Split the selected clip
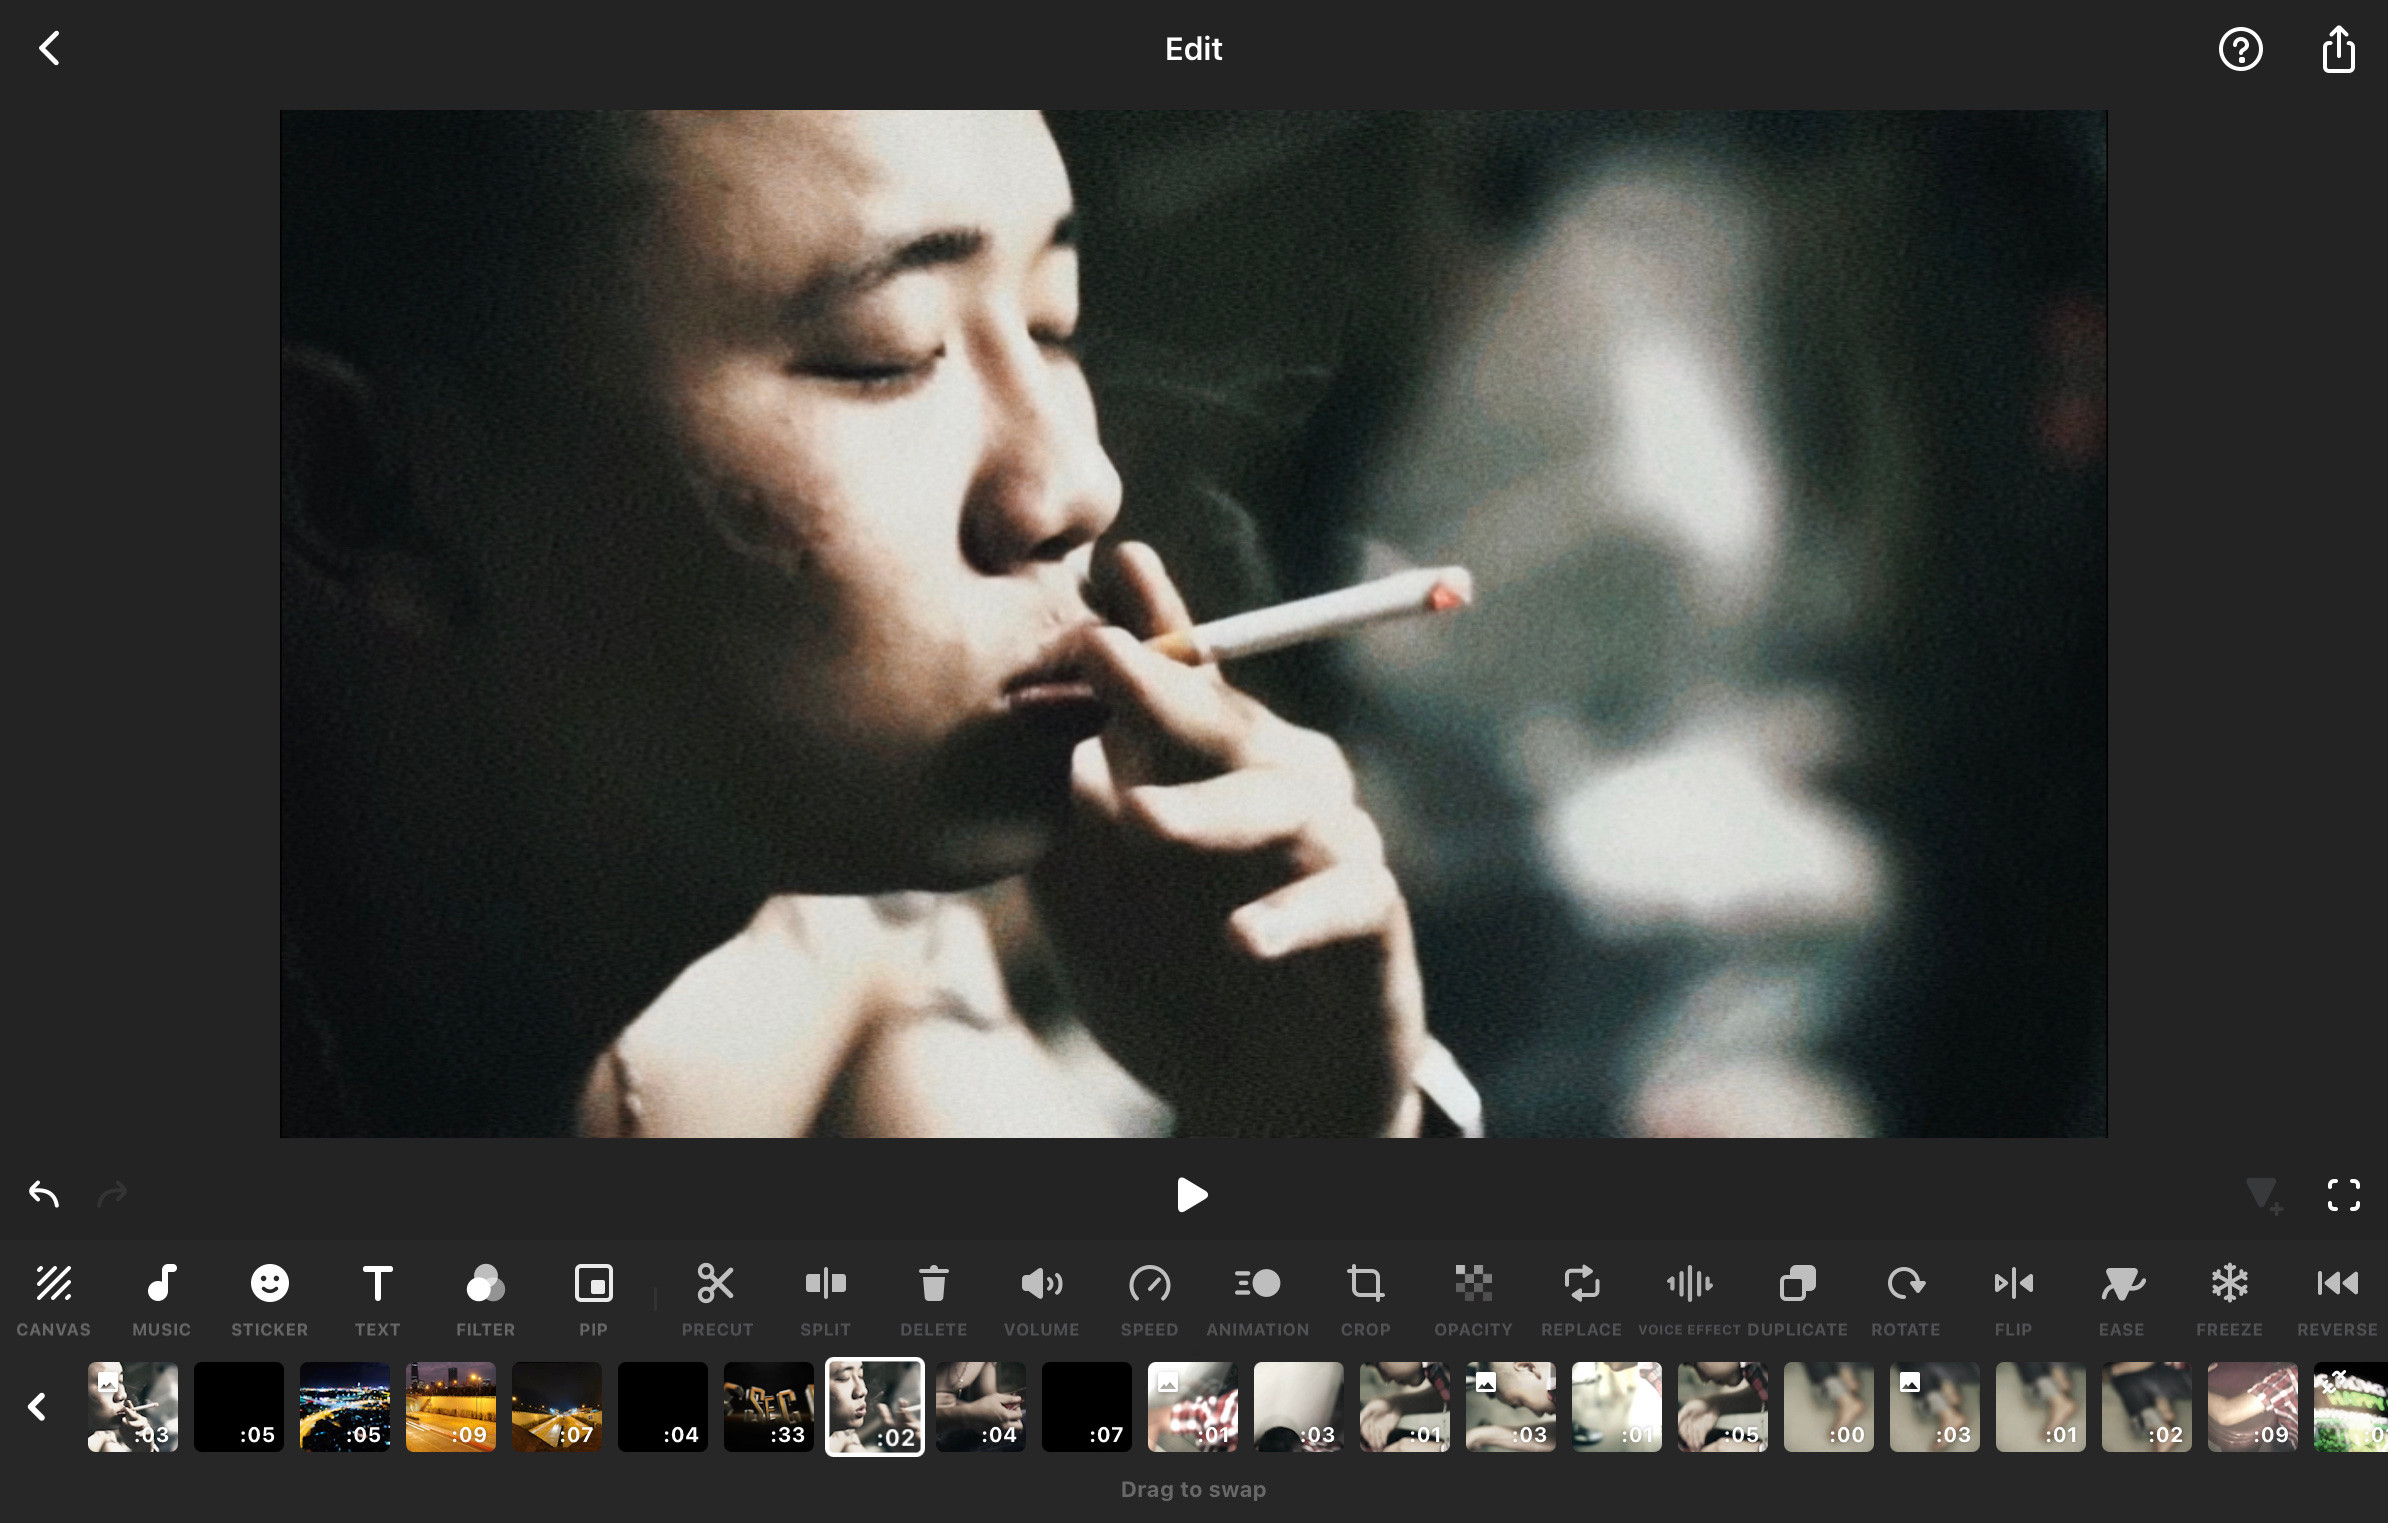The height and width of the screenshot is (1523, 2388). click(x=826, y=1300)
